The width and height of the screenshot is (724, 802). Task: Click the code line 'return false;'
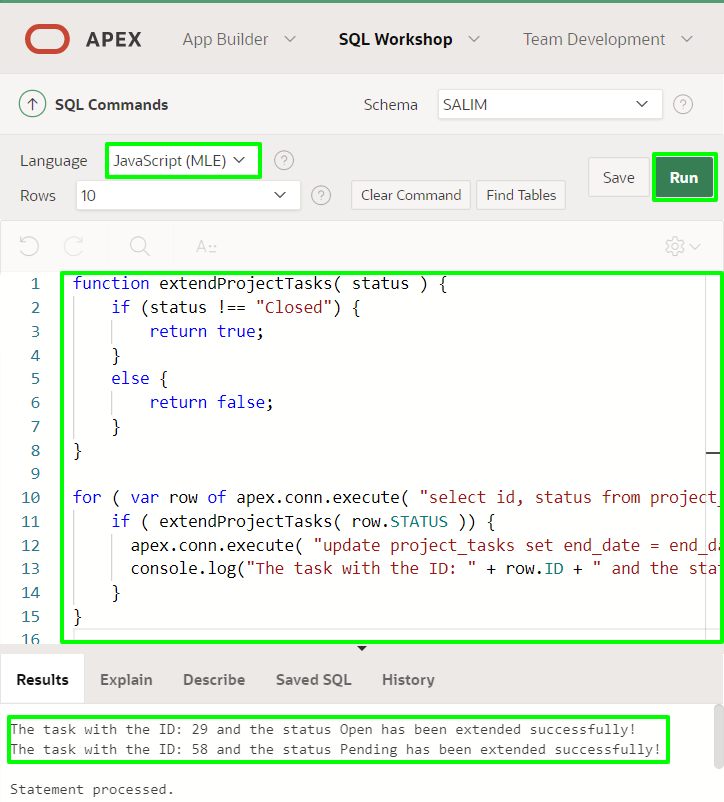(212, 402)
